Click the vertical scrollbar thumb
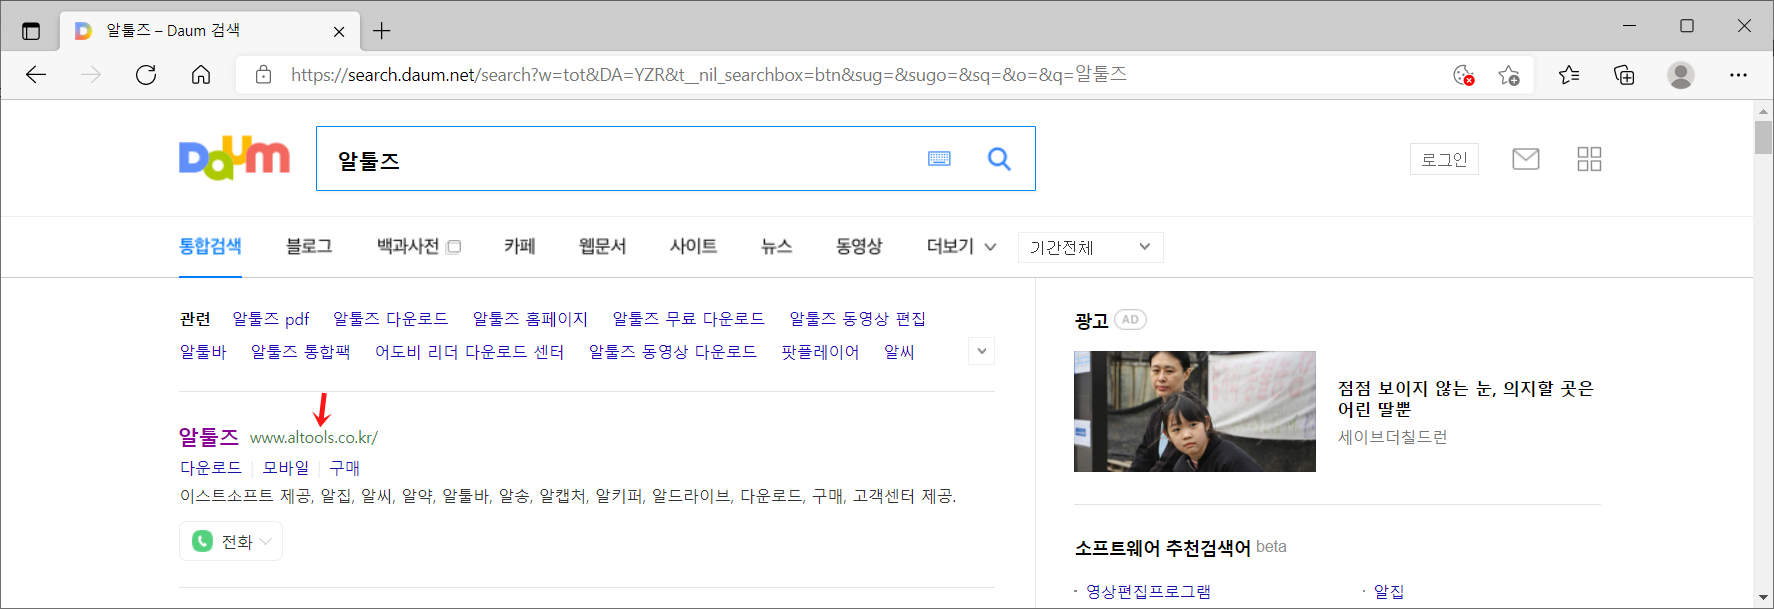 pyautogui.click(x=1763, y=137)
